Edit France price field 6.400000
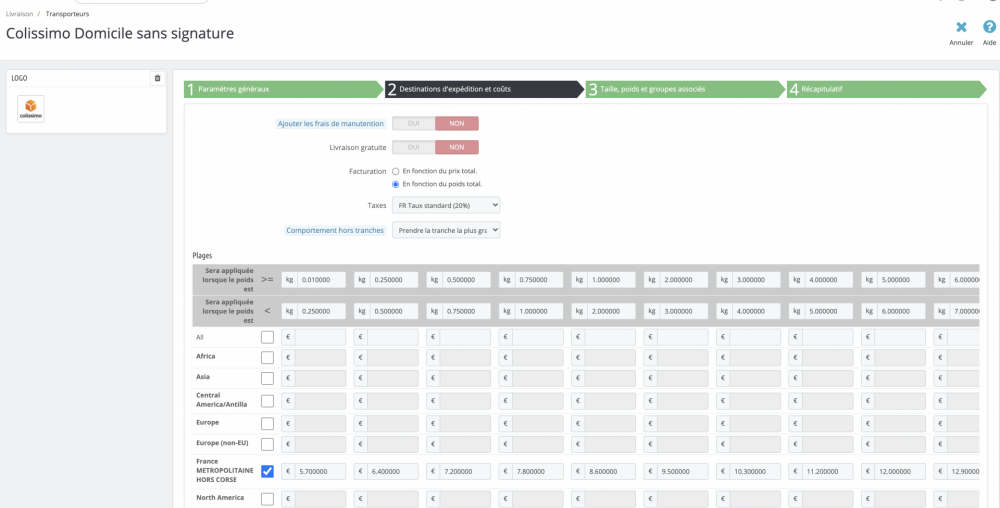The width and height of the screenshot is (1000, 508). click(x=393, y=472)
